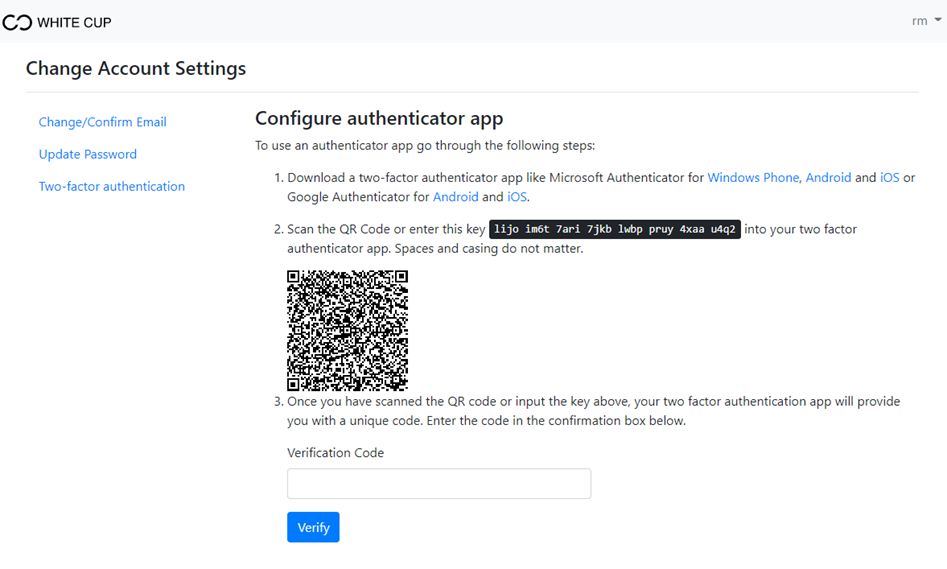The image size is (947, 569).
Task: Open Google Authenticator Android link
Action: point(455,197)
